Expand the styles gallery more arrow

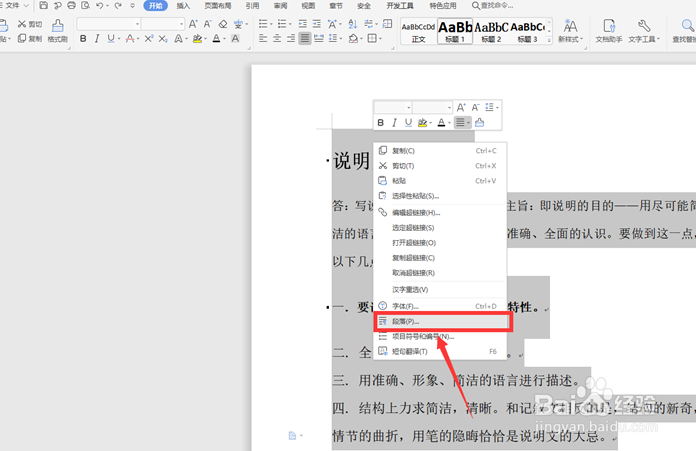coord(549,40)
